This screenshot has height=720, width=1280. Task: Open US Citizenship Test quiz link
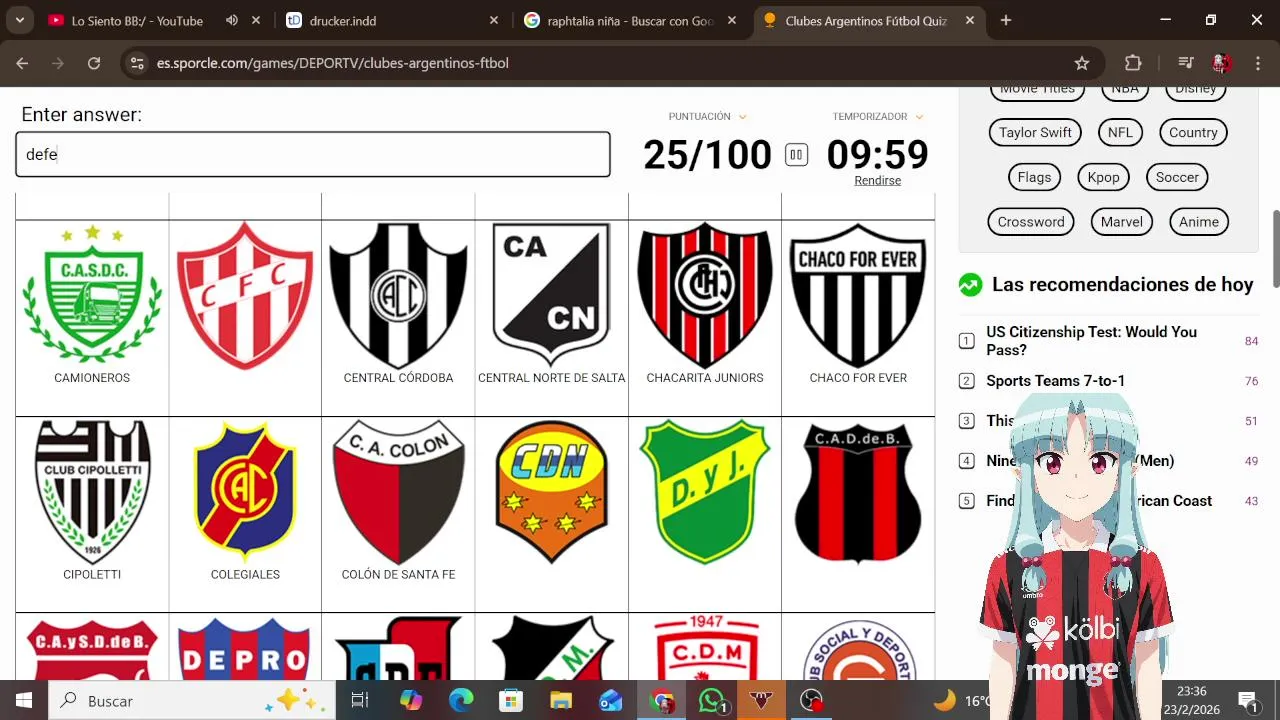[1091, 341]
